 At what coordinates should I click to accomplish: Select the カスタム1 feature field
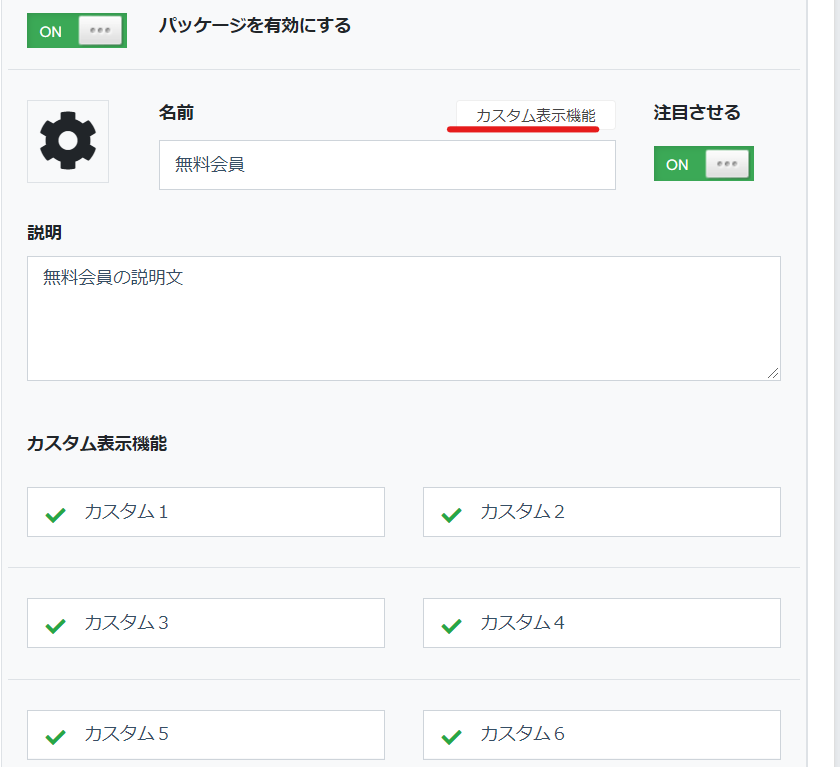(206, 512)
